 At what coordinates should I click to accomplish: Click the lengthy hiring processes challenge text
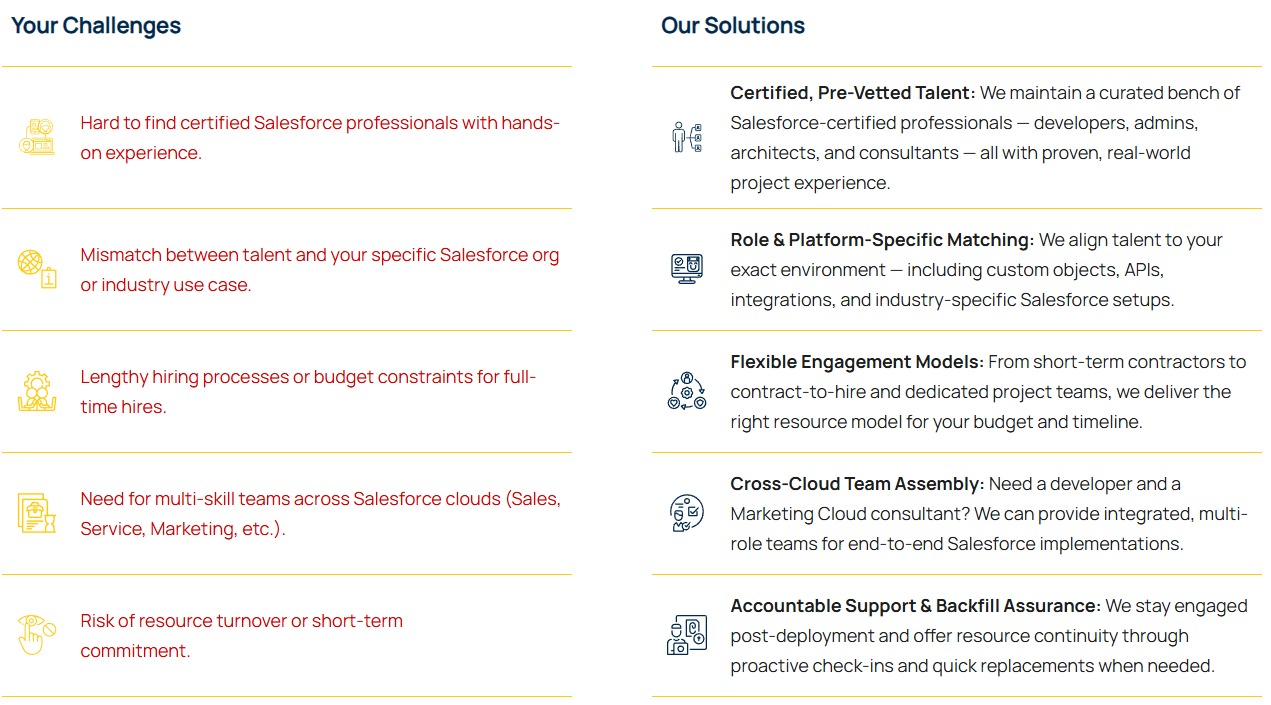pos(308,392)
